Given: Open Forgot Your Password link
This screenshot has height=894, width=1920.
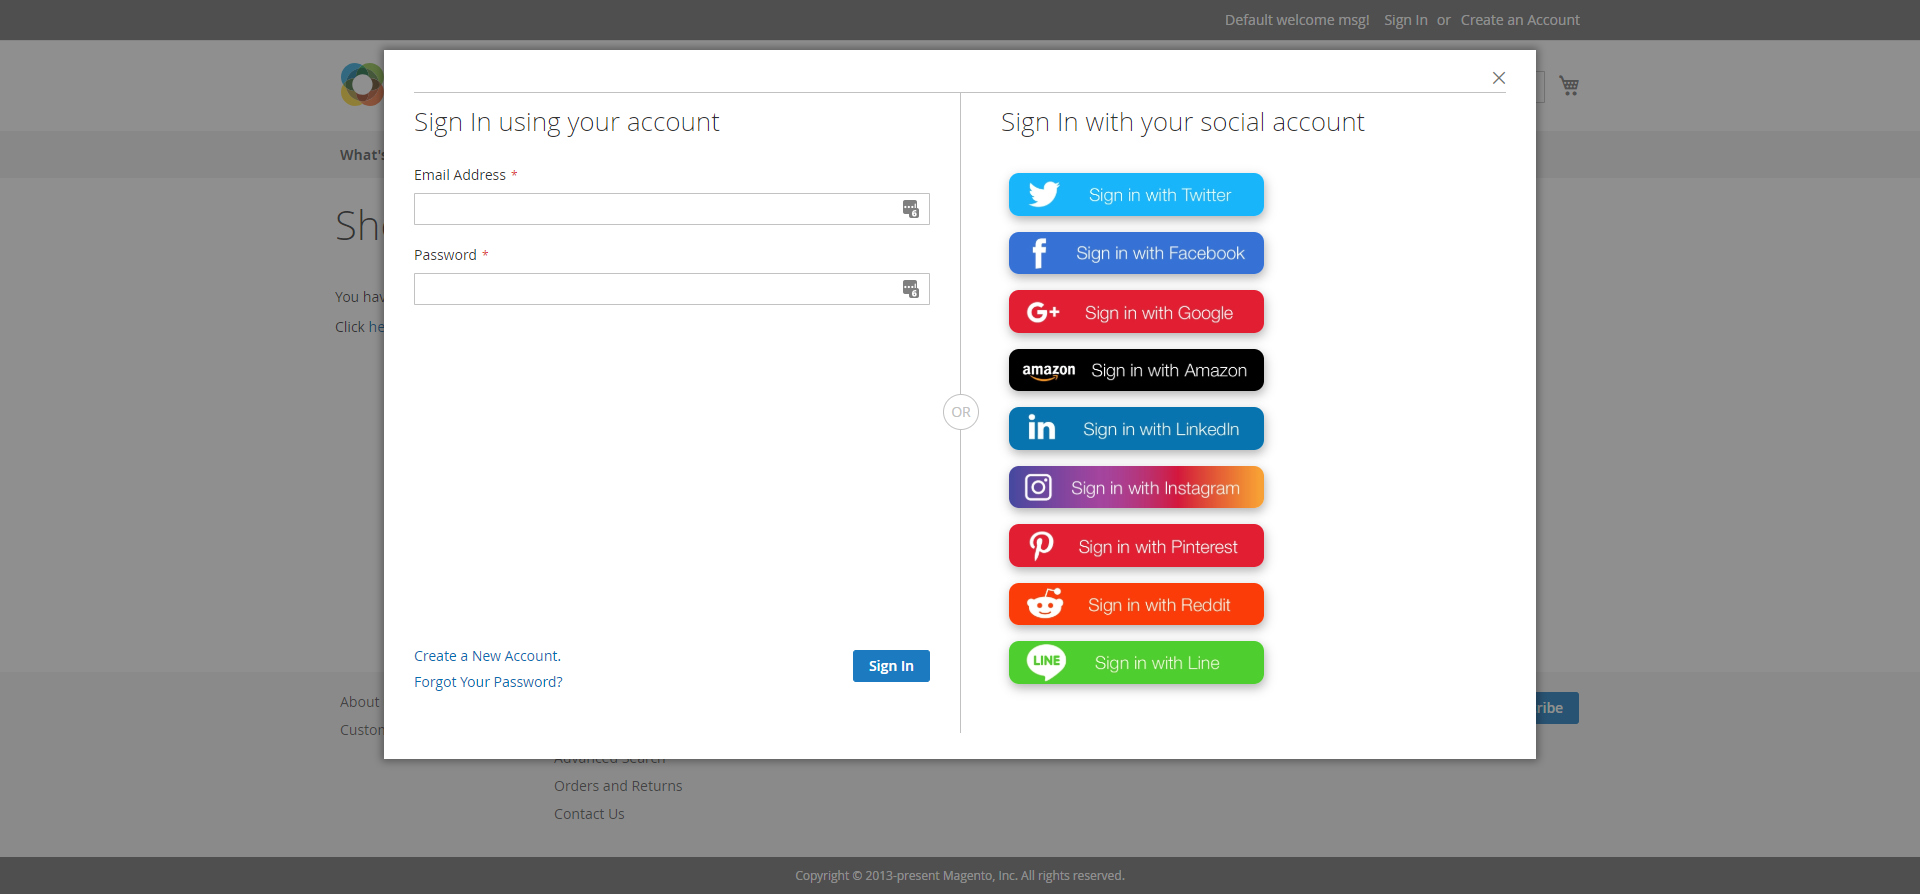Looking at the screenshot, I should click(488, 682).
